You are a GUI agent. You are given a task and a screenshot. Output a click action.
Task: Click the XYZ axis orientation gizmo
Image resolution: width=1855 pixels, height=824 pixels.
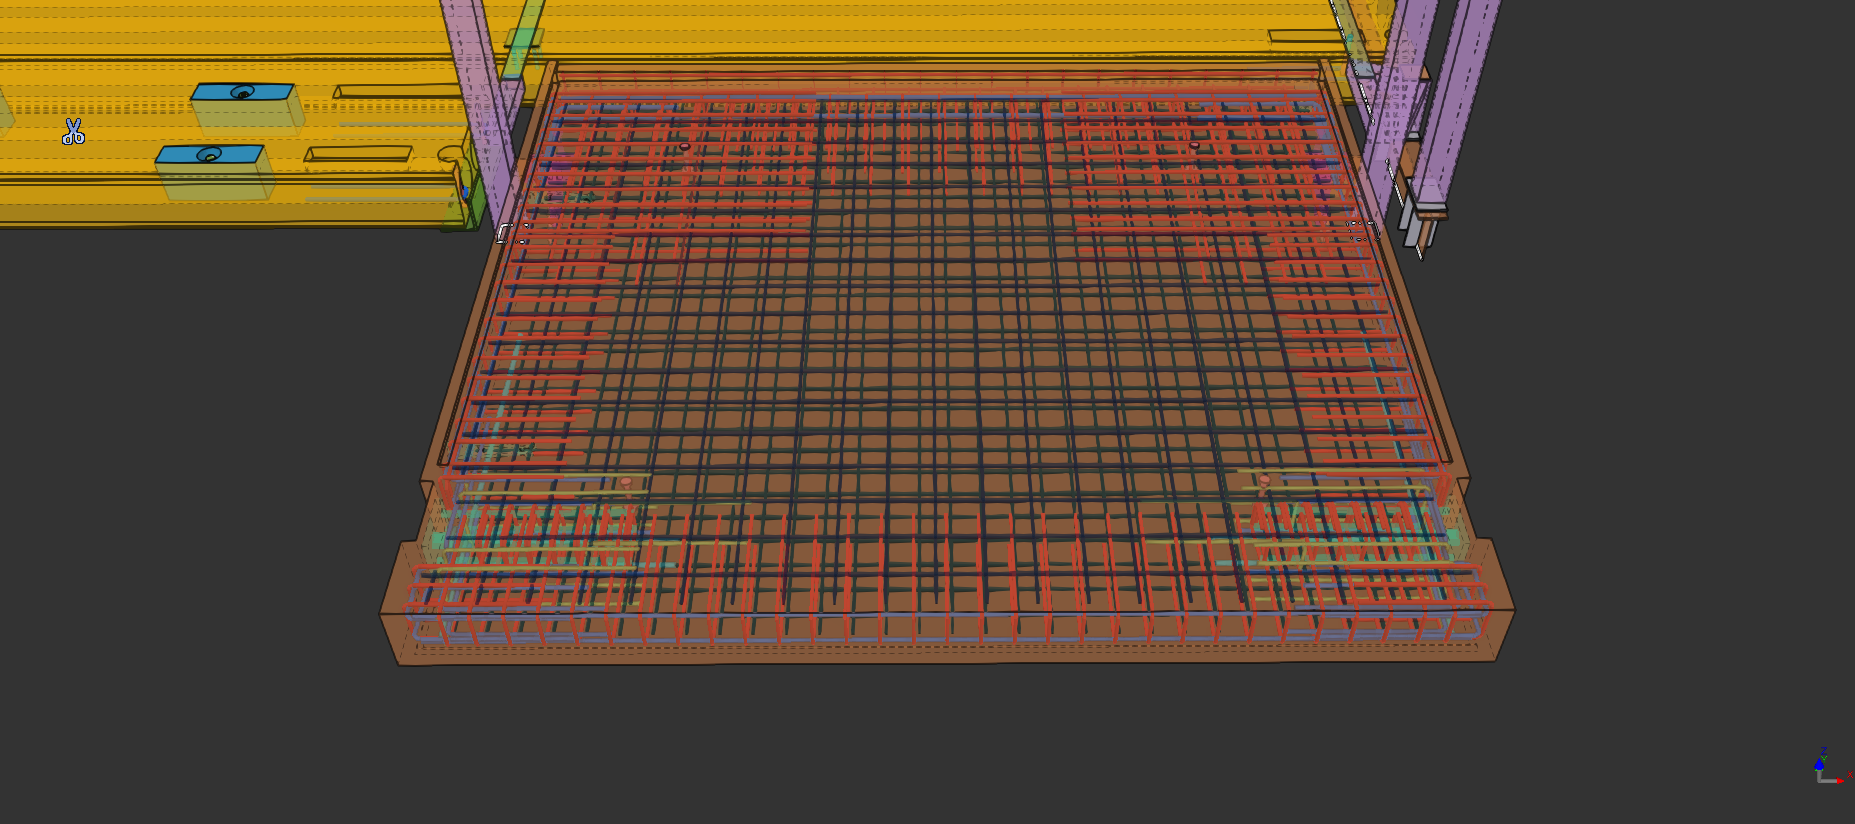(1827, 768)
